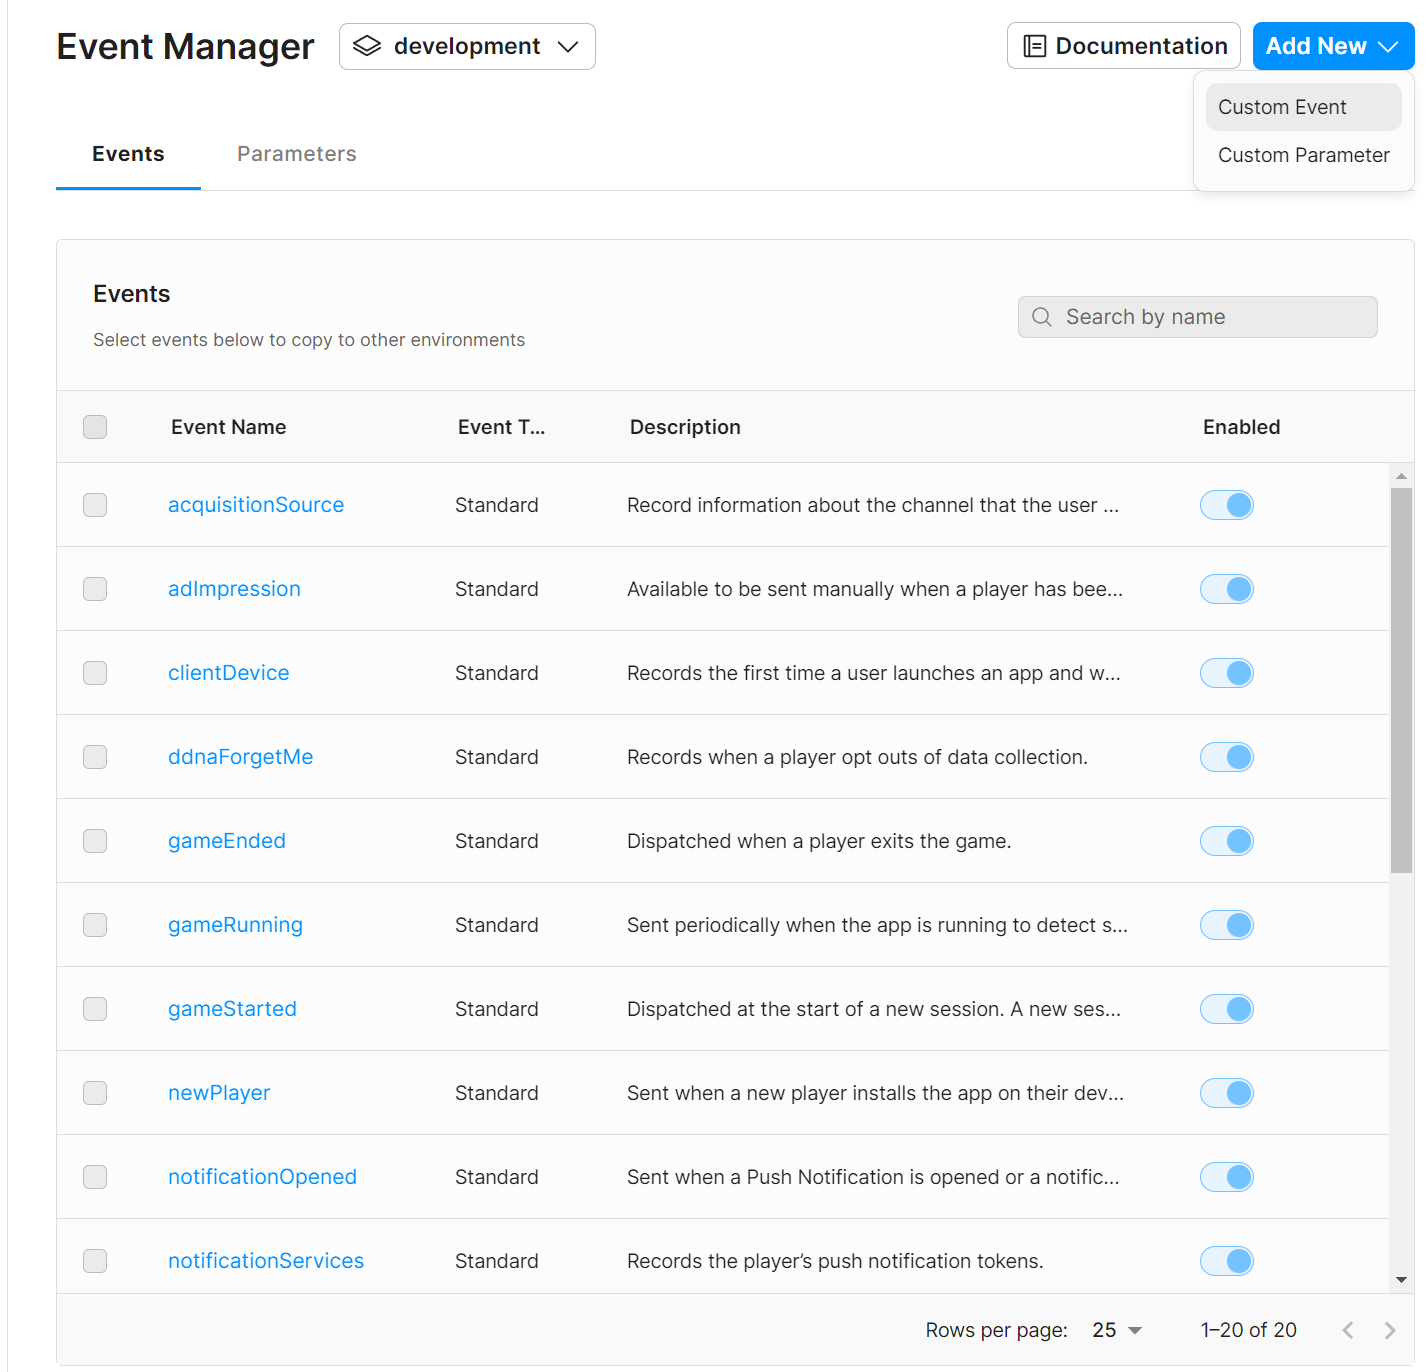Disable the gameStarted event toggle
Viewport: 1427px width, 1372px height.
pyautogui.click(x=1227, y=1009)
